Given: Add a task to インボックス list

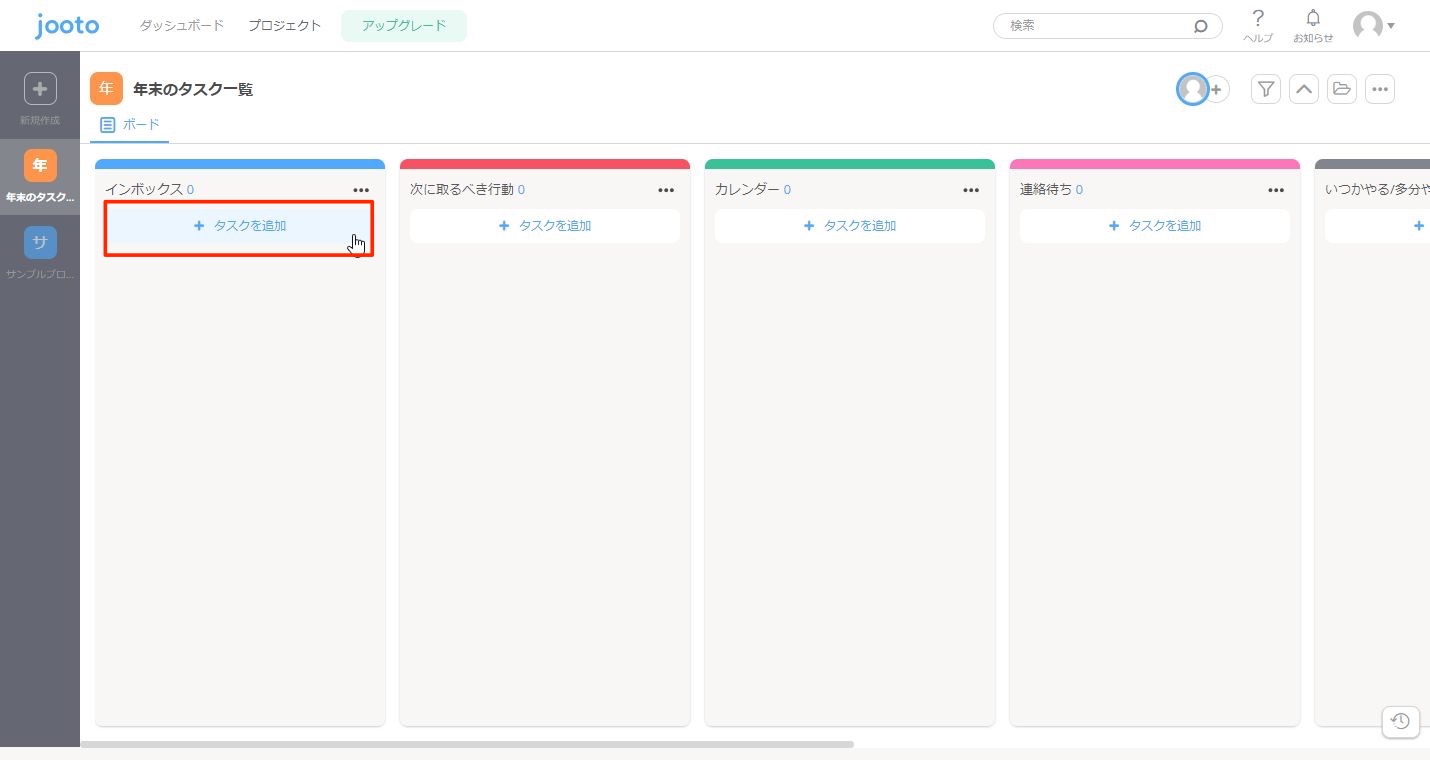Looking at the screenshot, I should 240,226.
